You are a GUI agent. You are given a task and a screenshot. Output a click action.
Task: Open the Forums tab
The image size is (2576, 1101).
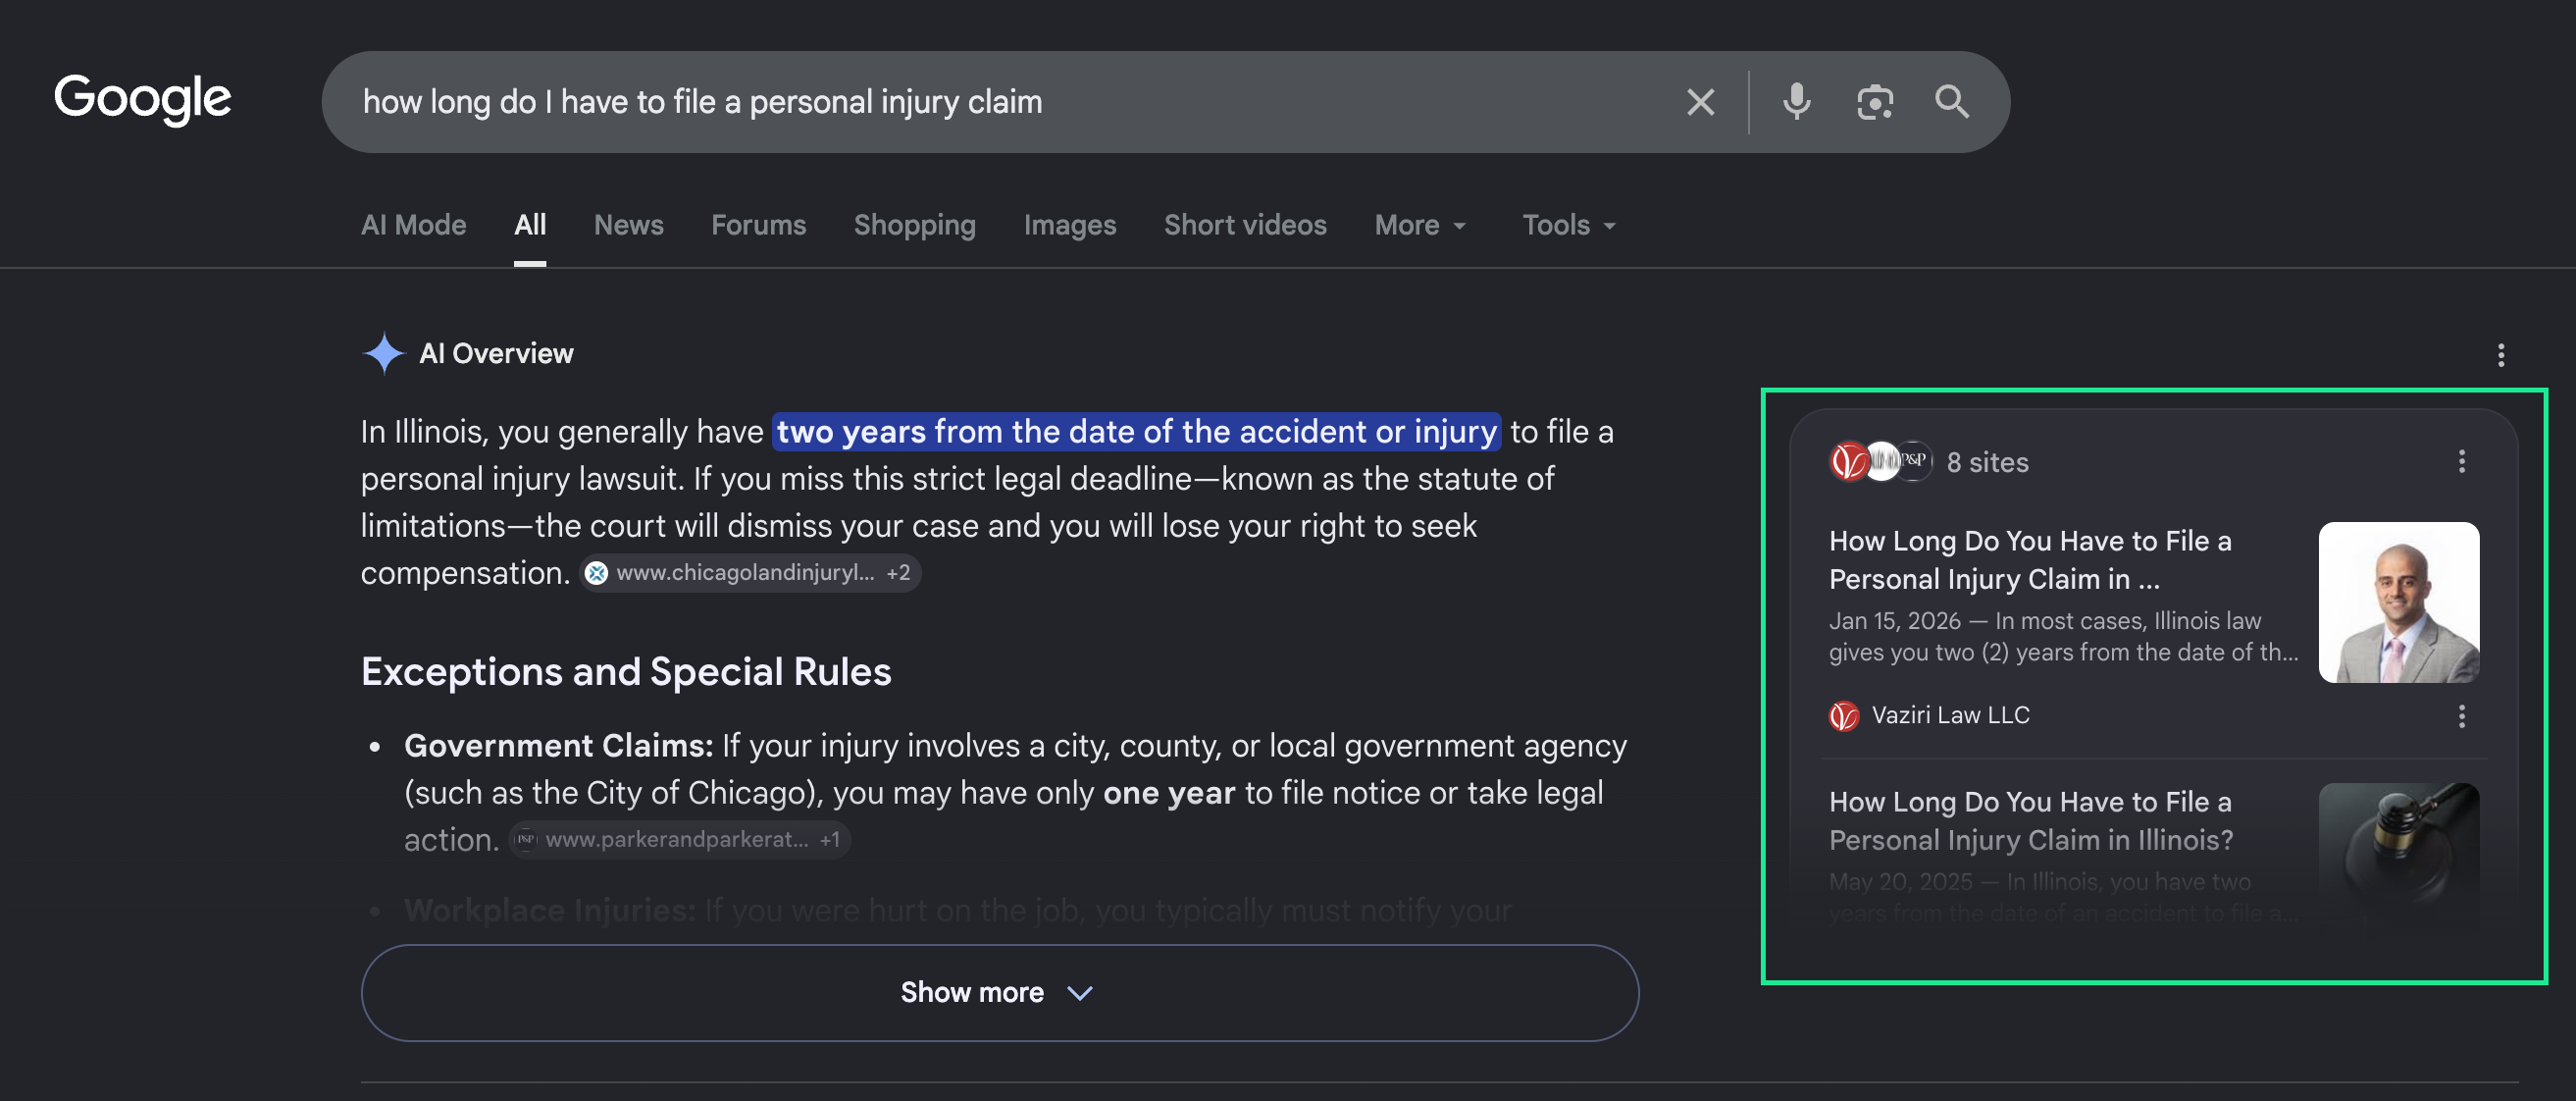tap(758, 225)
